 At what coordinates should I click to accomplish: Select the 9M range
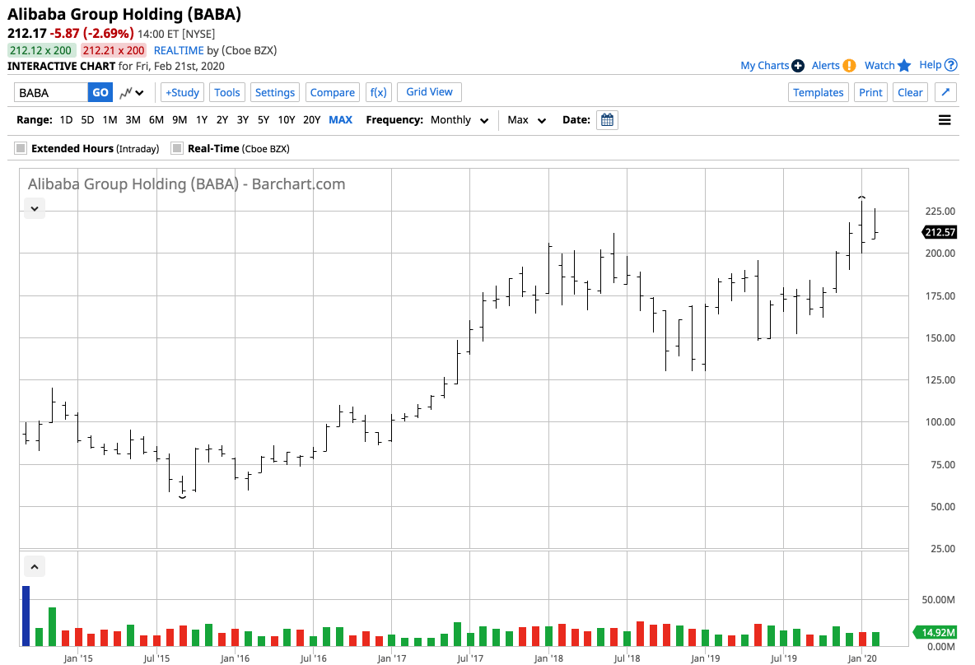[x=180, y=120]
